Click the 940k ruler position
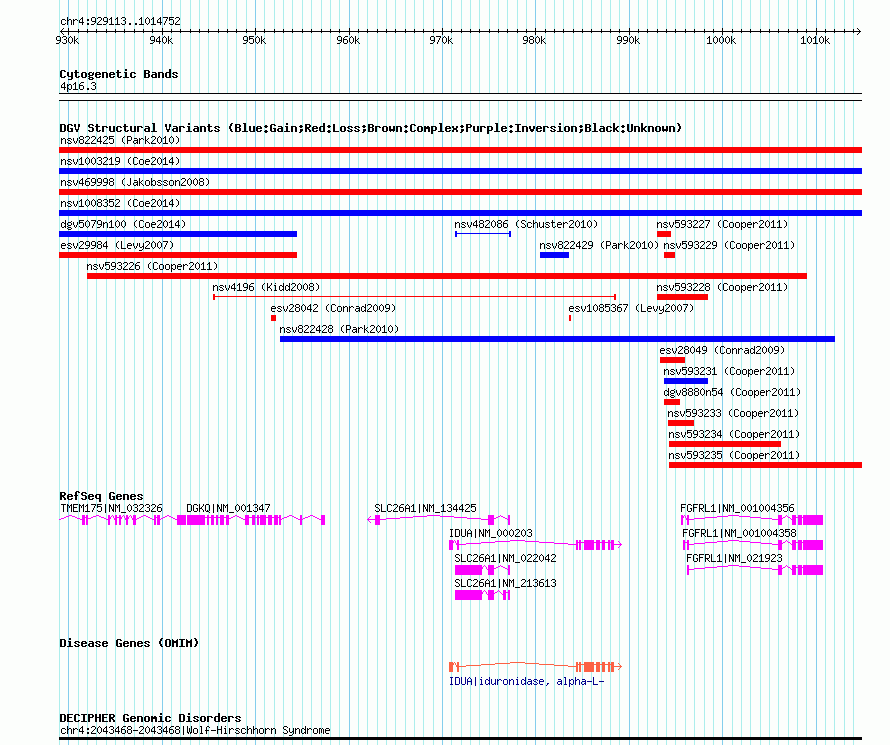This screenshot has height=745, width=890. [x=161, y=40]
